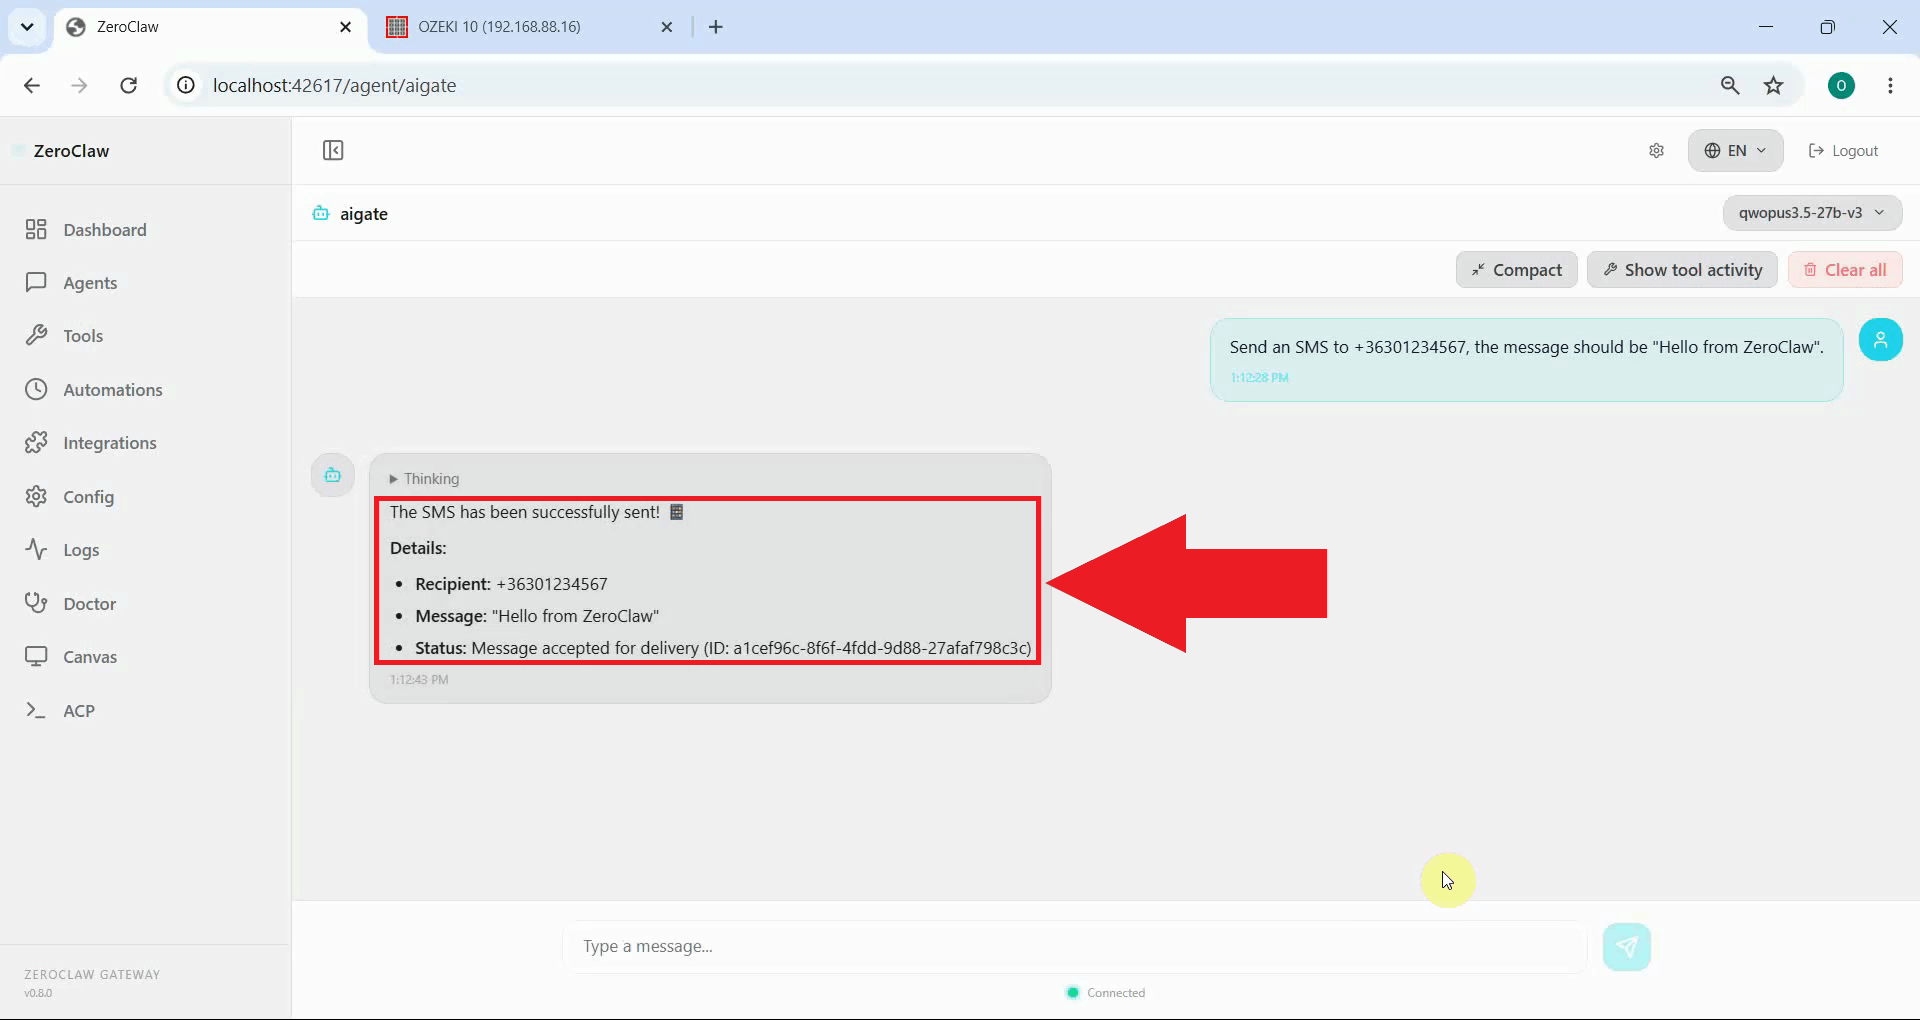Viewport: 1920px width, 1020px height.
Task: Click the ZeroClaw logo title
Action: 71,151
